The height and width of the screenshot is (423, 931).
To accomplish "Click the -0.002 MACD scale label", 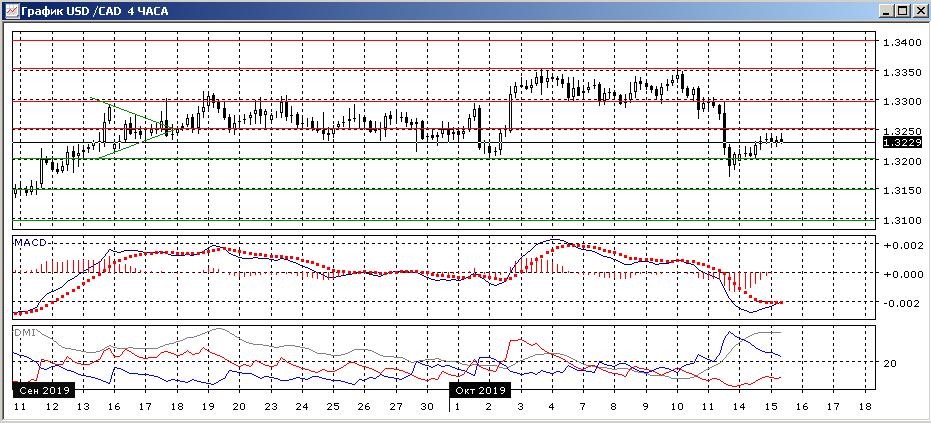I will coord(901,303).
